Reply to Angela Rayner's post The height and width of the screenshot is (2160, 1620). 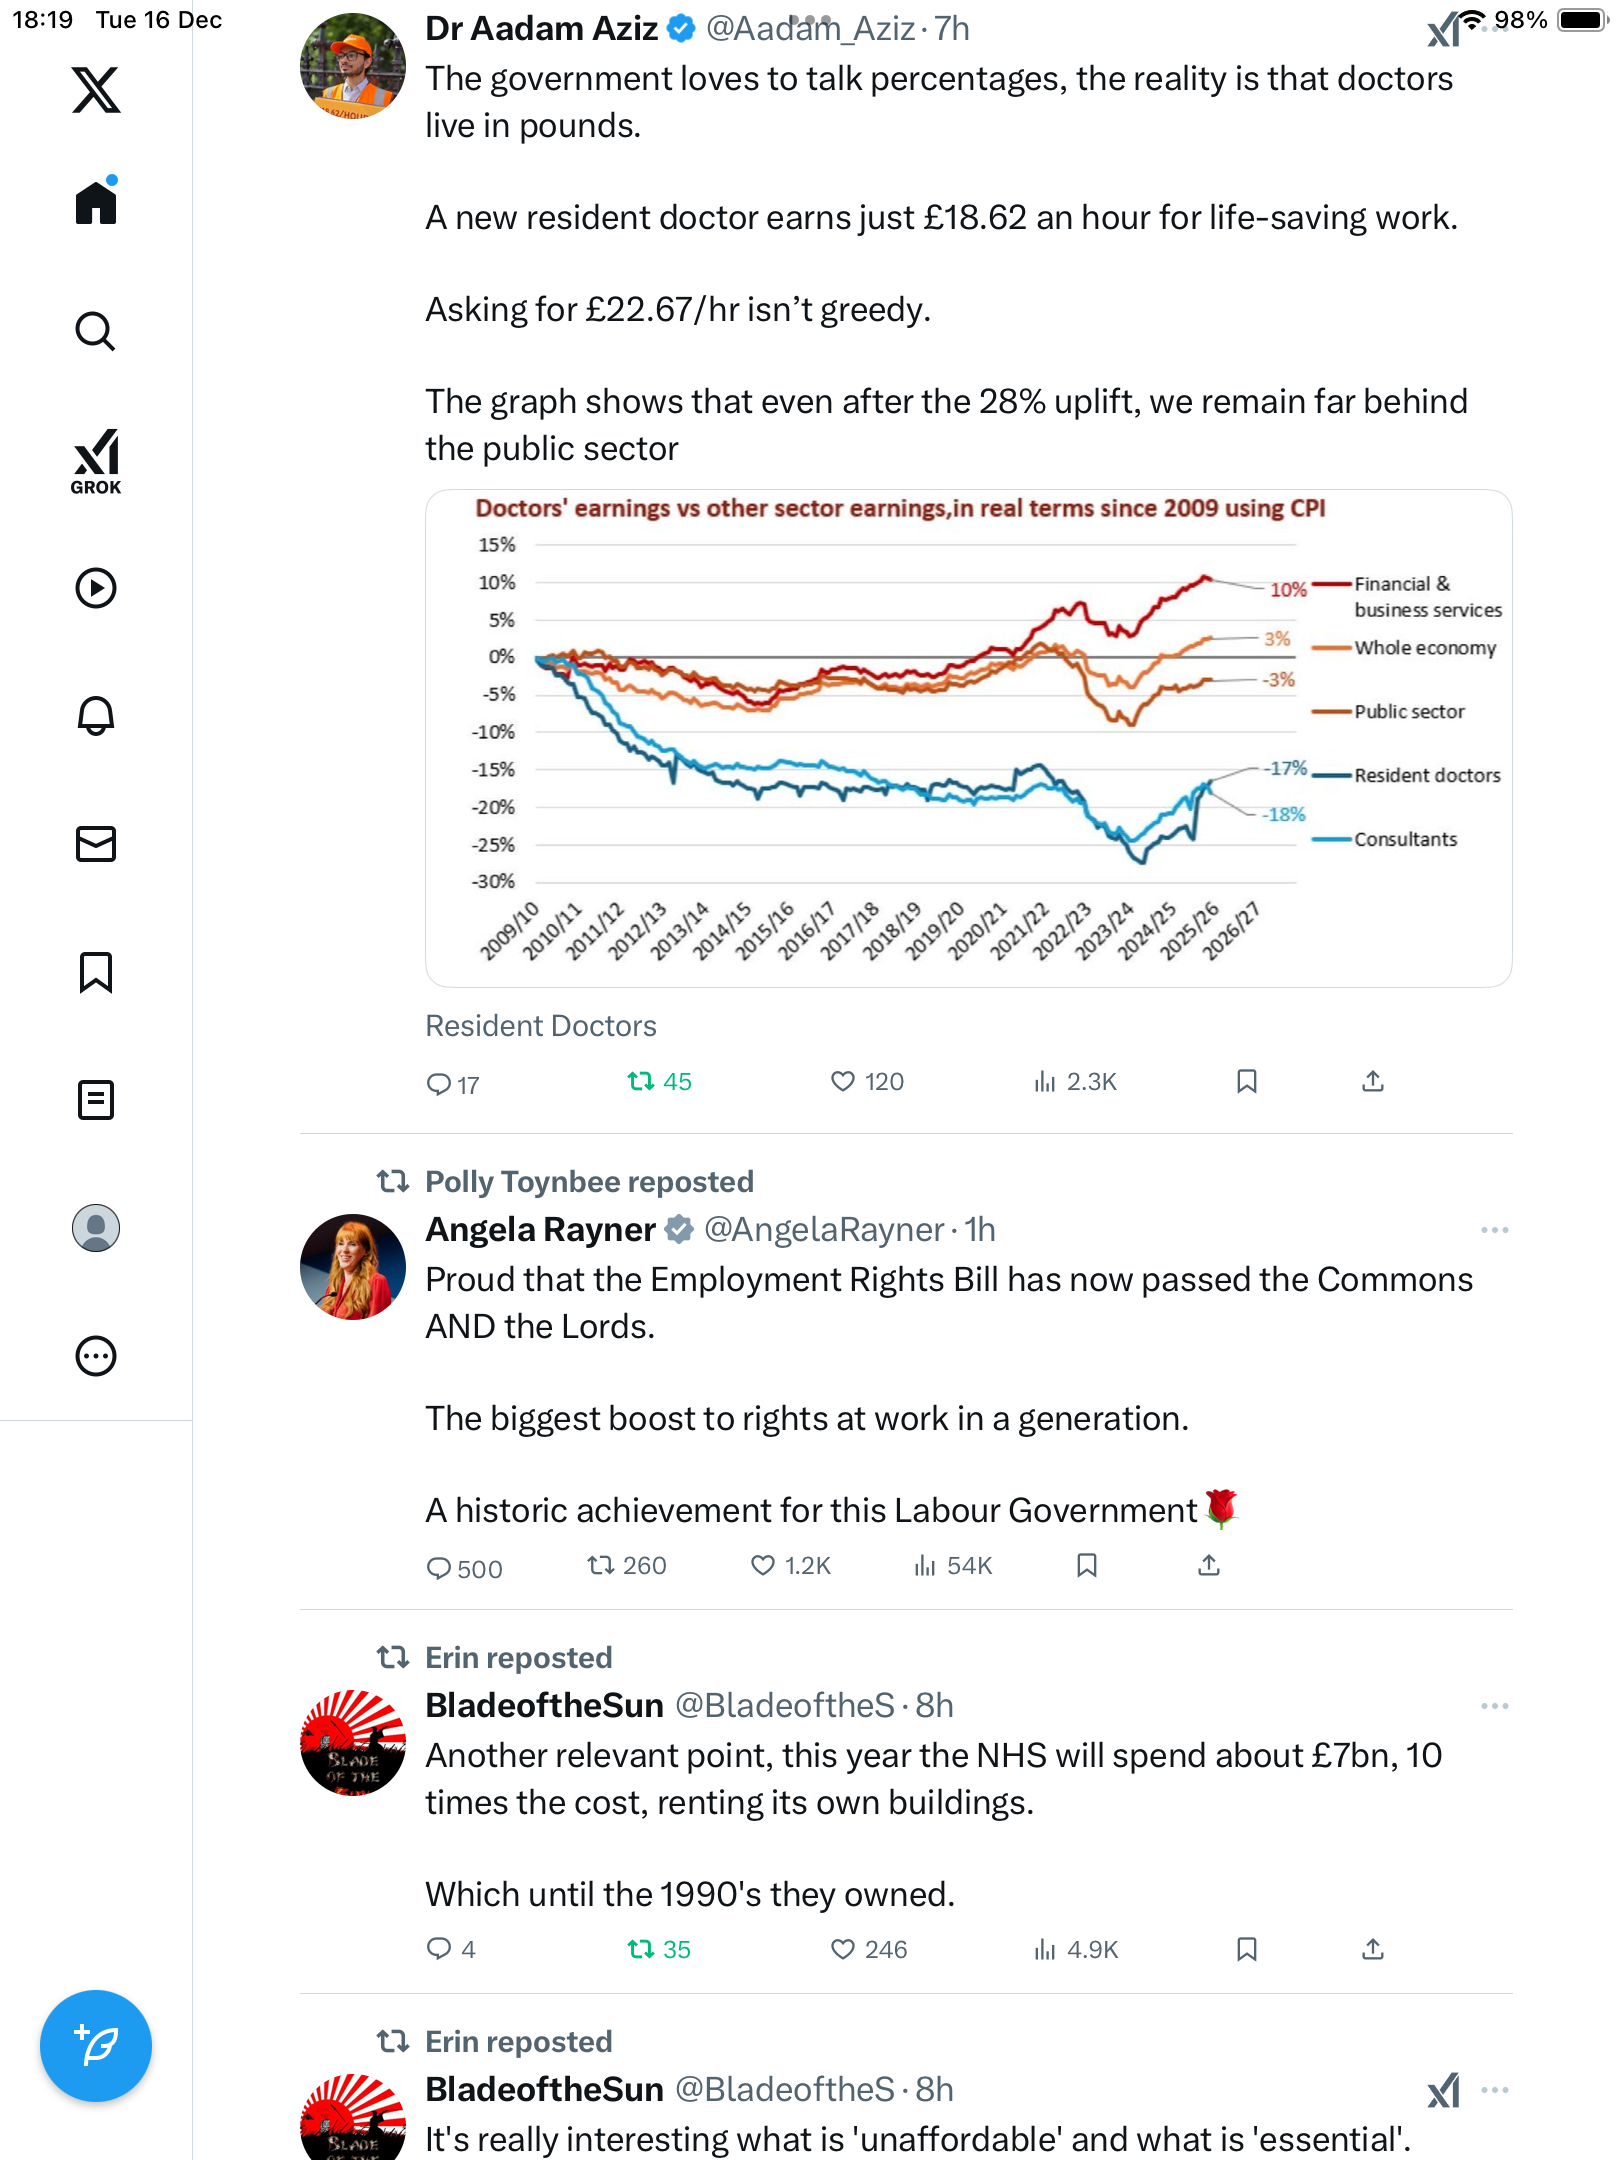tap(439, 1567)
